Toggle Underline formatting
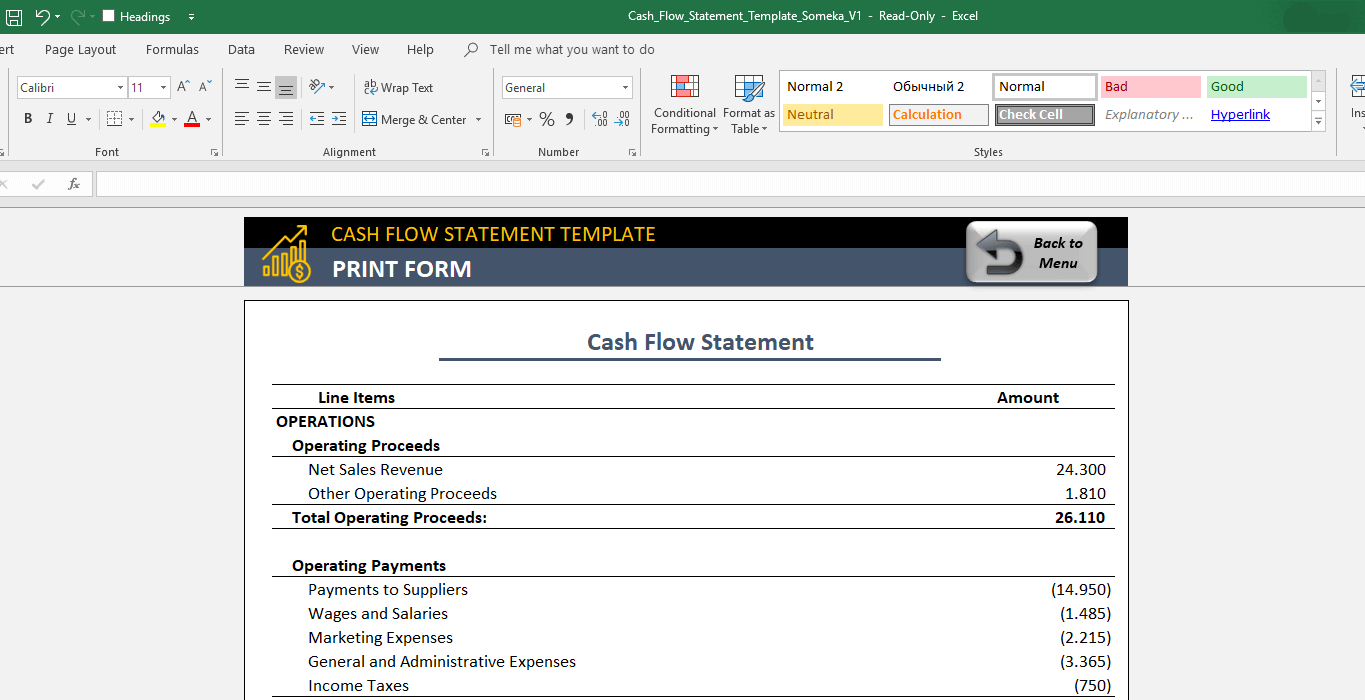The width and height of the screenshot is (1365, 700). pyautogui.click(x=71, y=119)
